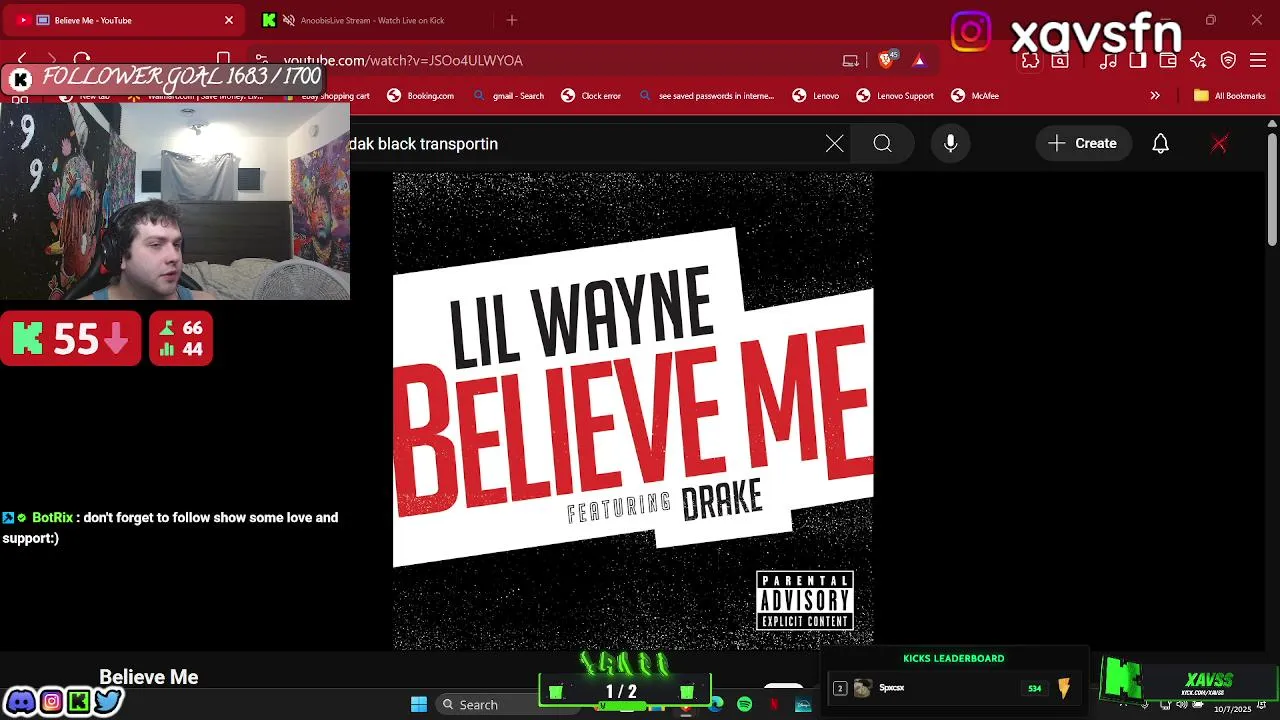1280x720 pixels.
Task: Click the install app icon in address bar
Action: click(x=851, y=60)
